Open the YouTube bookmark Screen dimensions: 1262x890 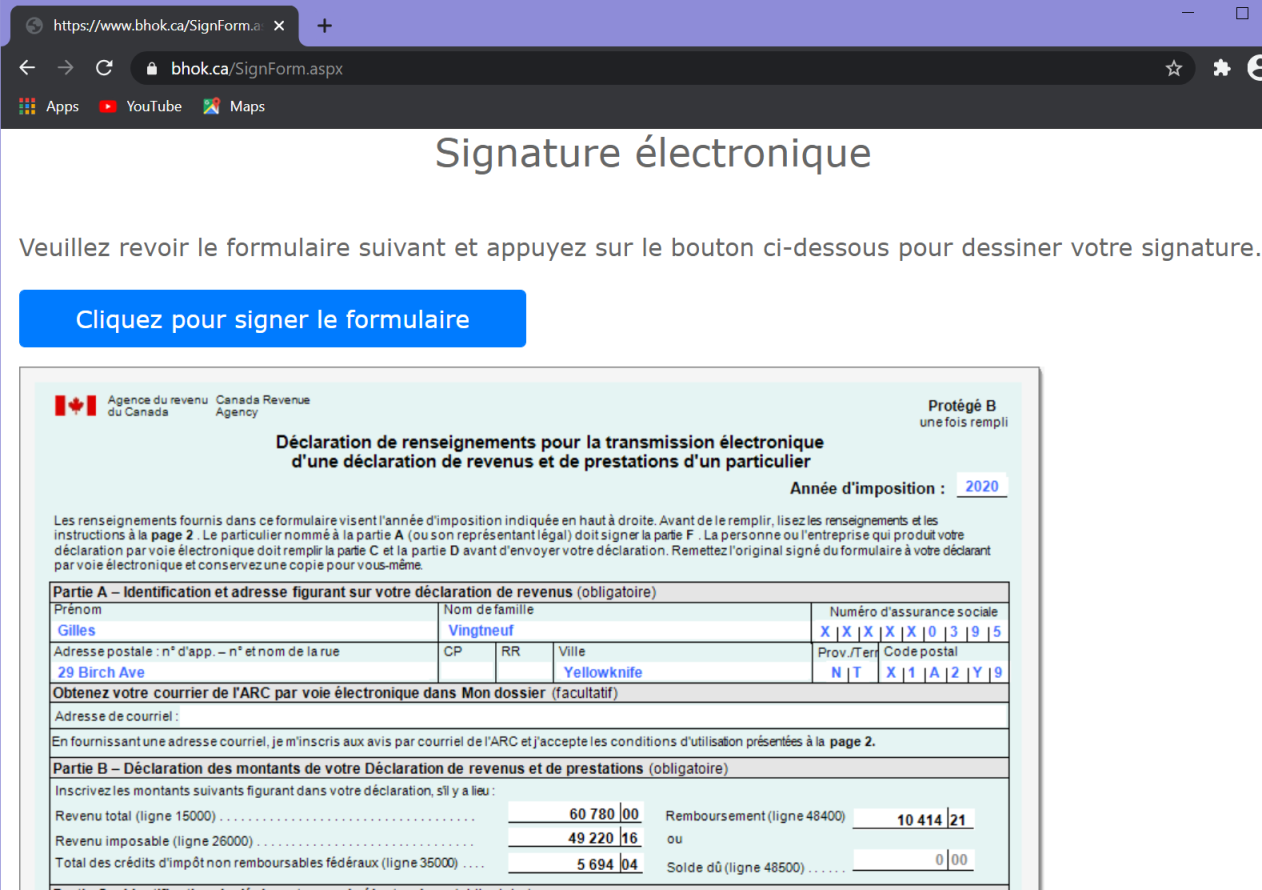pyautogui.click(x=141, y=106)
